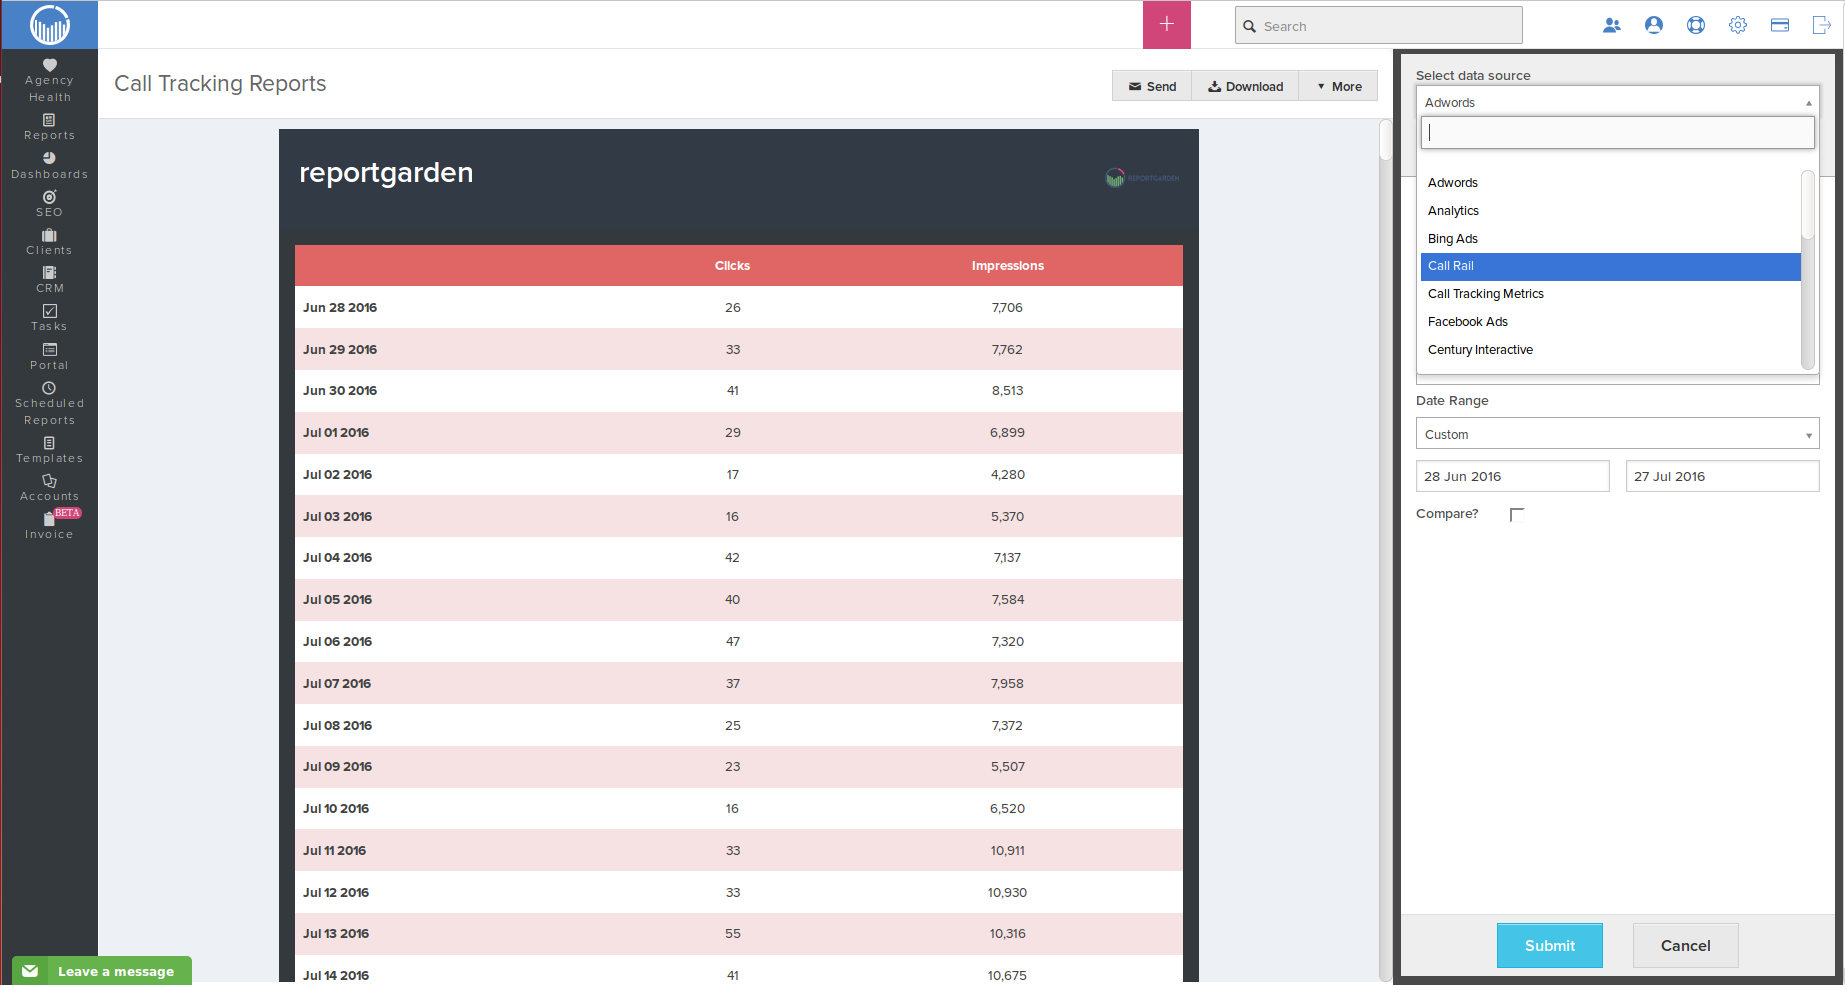This screenshot has height=985, width=1845.
Task: Select Call Rail from the data source list
Action: click(1610, 266)
